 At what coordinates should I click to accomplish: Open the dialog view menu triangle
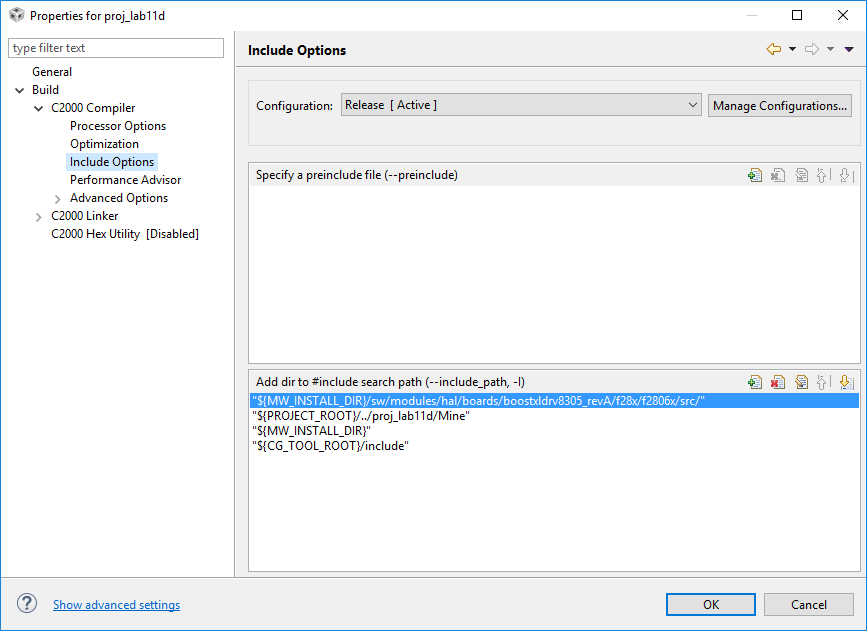(849, 49)
